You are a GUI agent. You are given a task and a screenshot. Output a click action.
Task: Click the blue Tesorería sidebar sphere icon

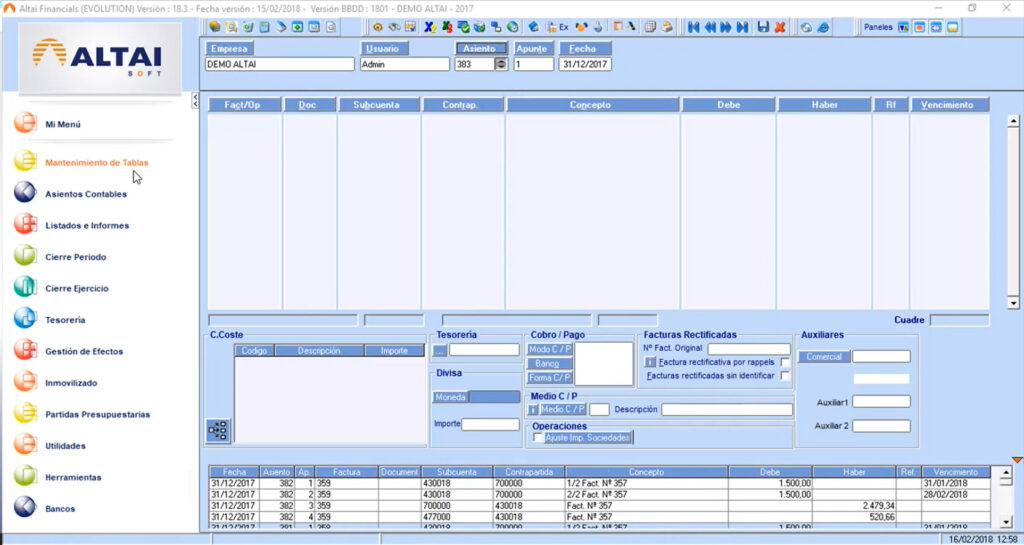(25, 319)
